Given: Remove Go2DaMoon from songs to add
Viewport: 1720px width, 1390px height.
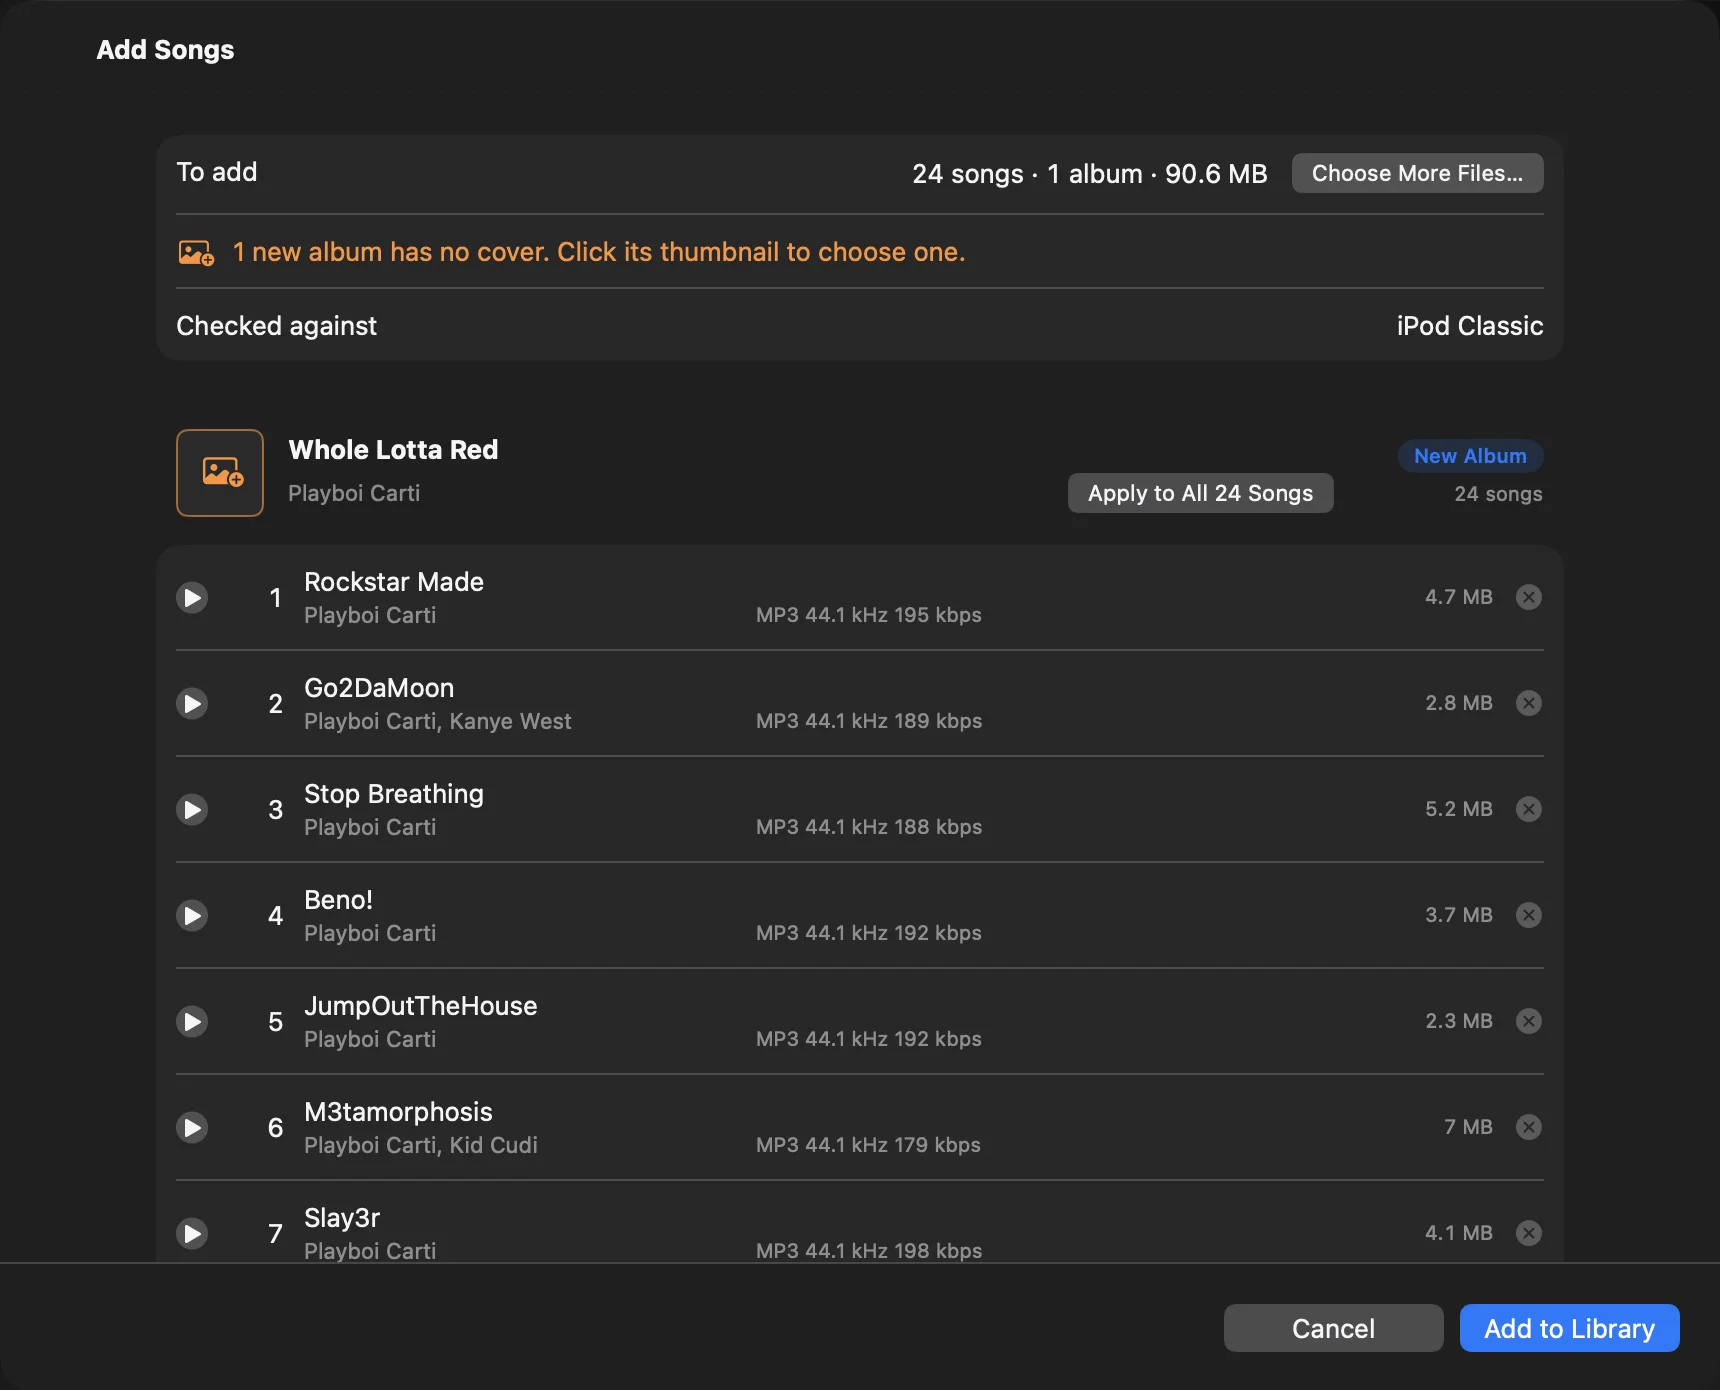Looking at the screenshot, I should 1529,703.
